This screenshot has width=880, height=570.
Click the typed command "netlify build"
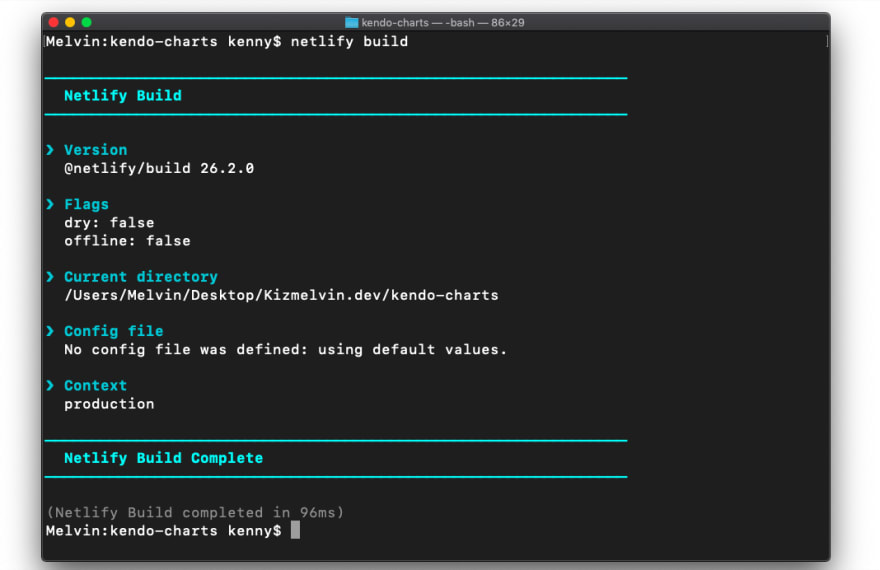(x=349, y=42)
